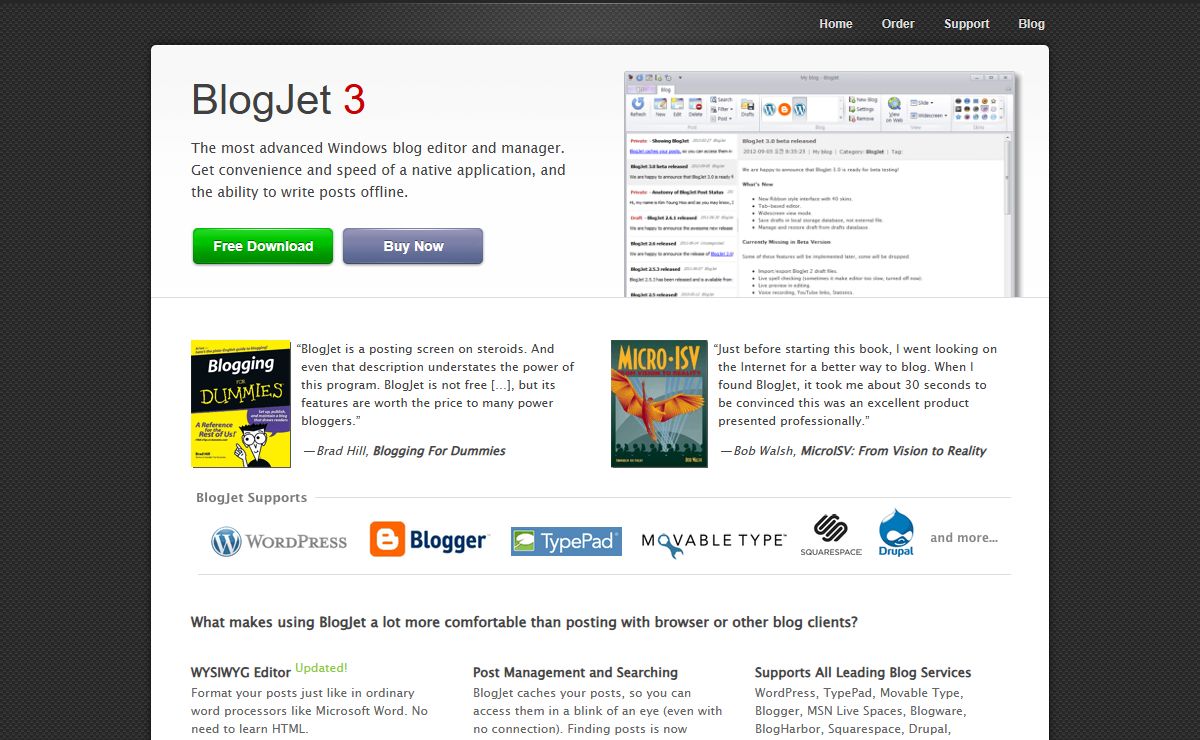This screenshot has height=740, width=1200.
Task: Click the Delete post icon in BlogJet screenshot
Action: (x=695, y=107)
